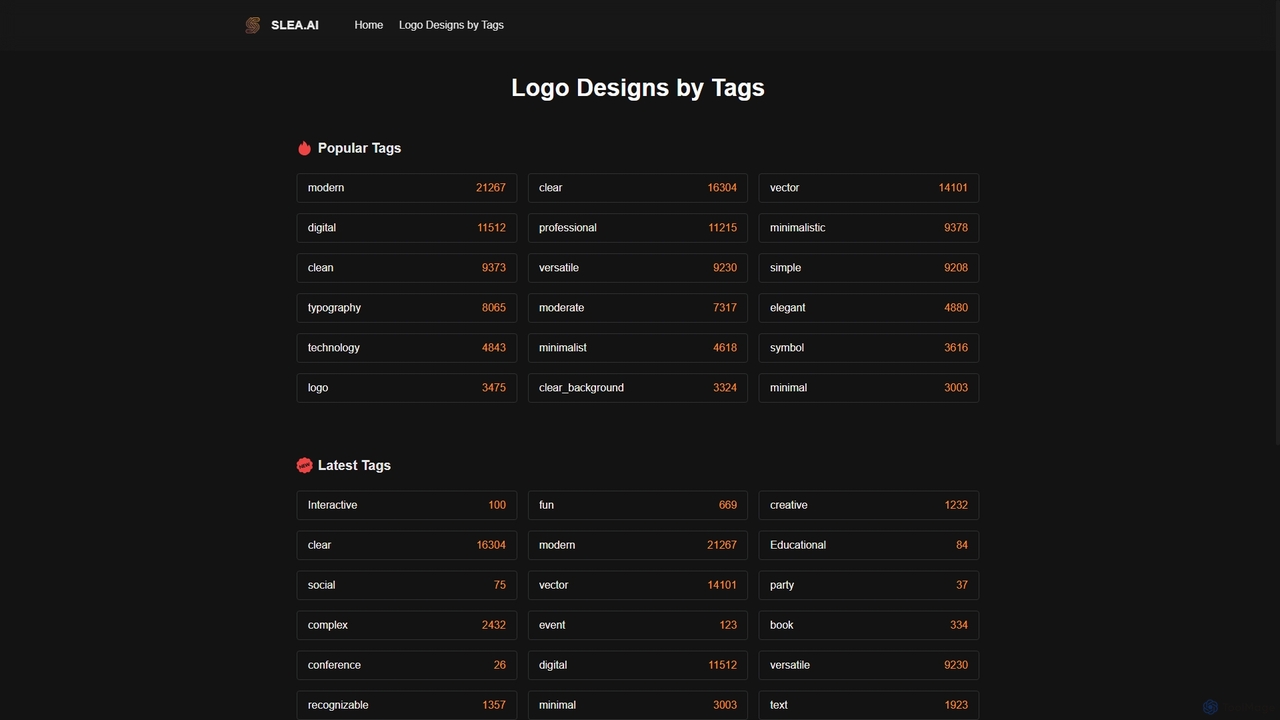Open the recognizable tag
The height and width of the screenshot is (720, 1280).
click(407, 705)
